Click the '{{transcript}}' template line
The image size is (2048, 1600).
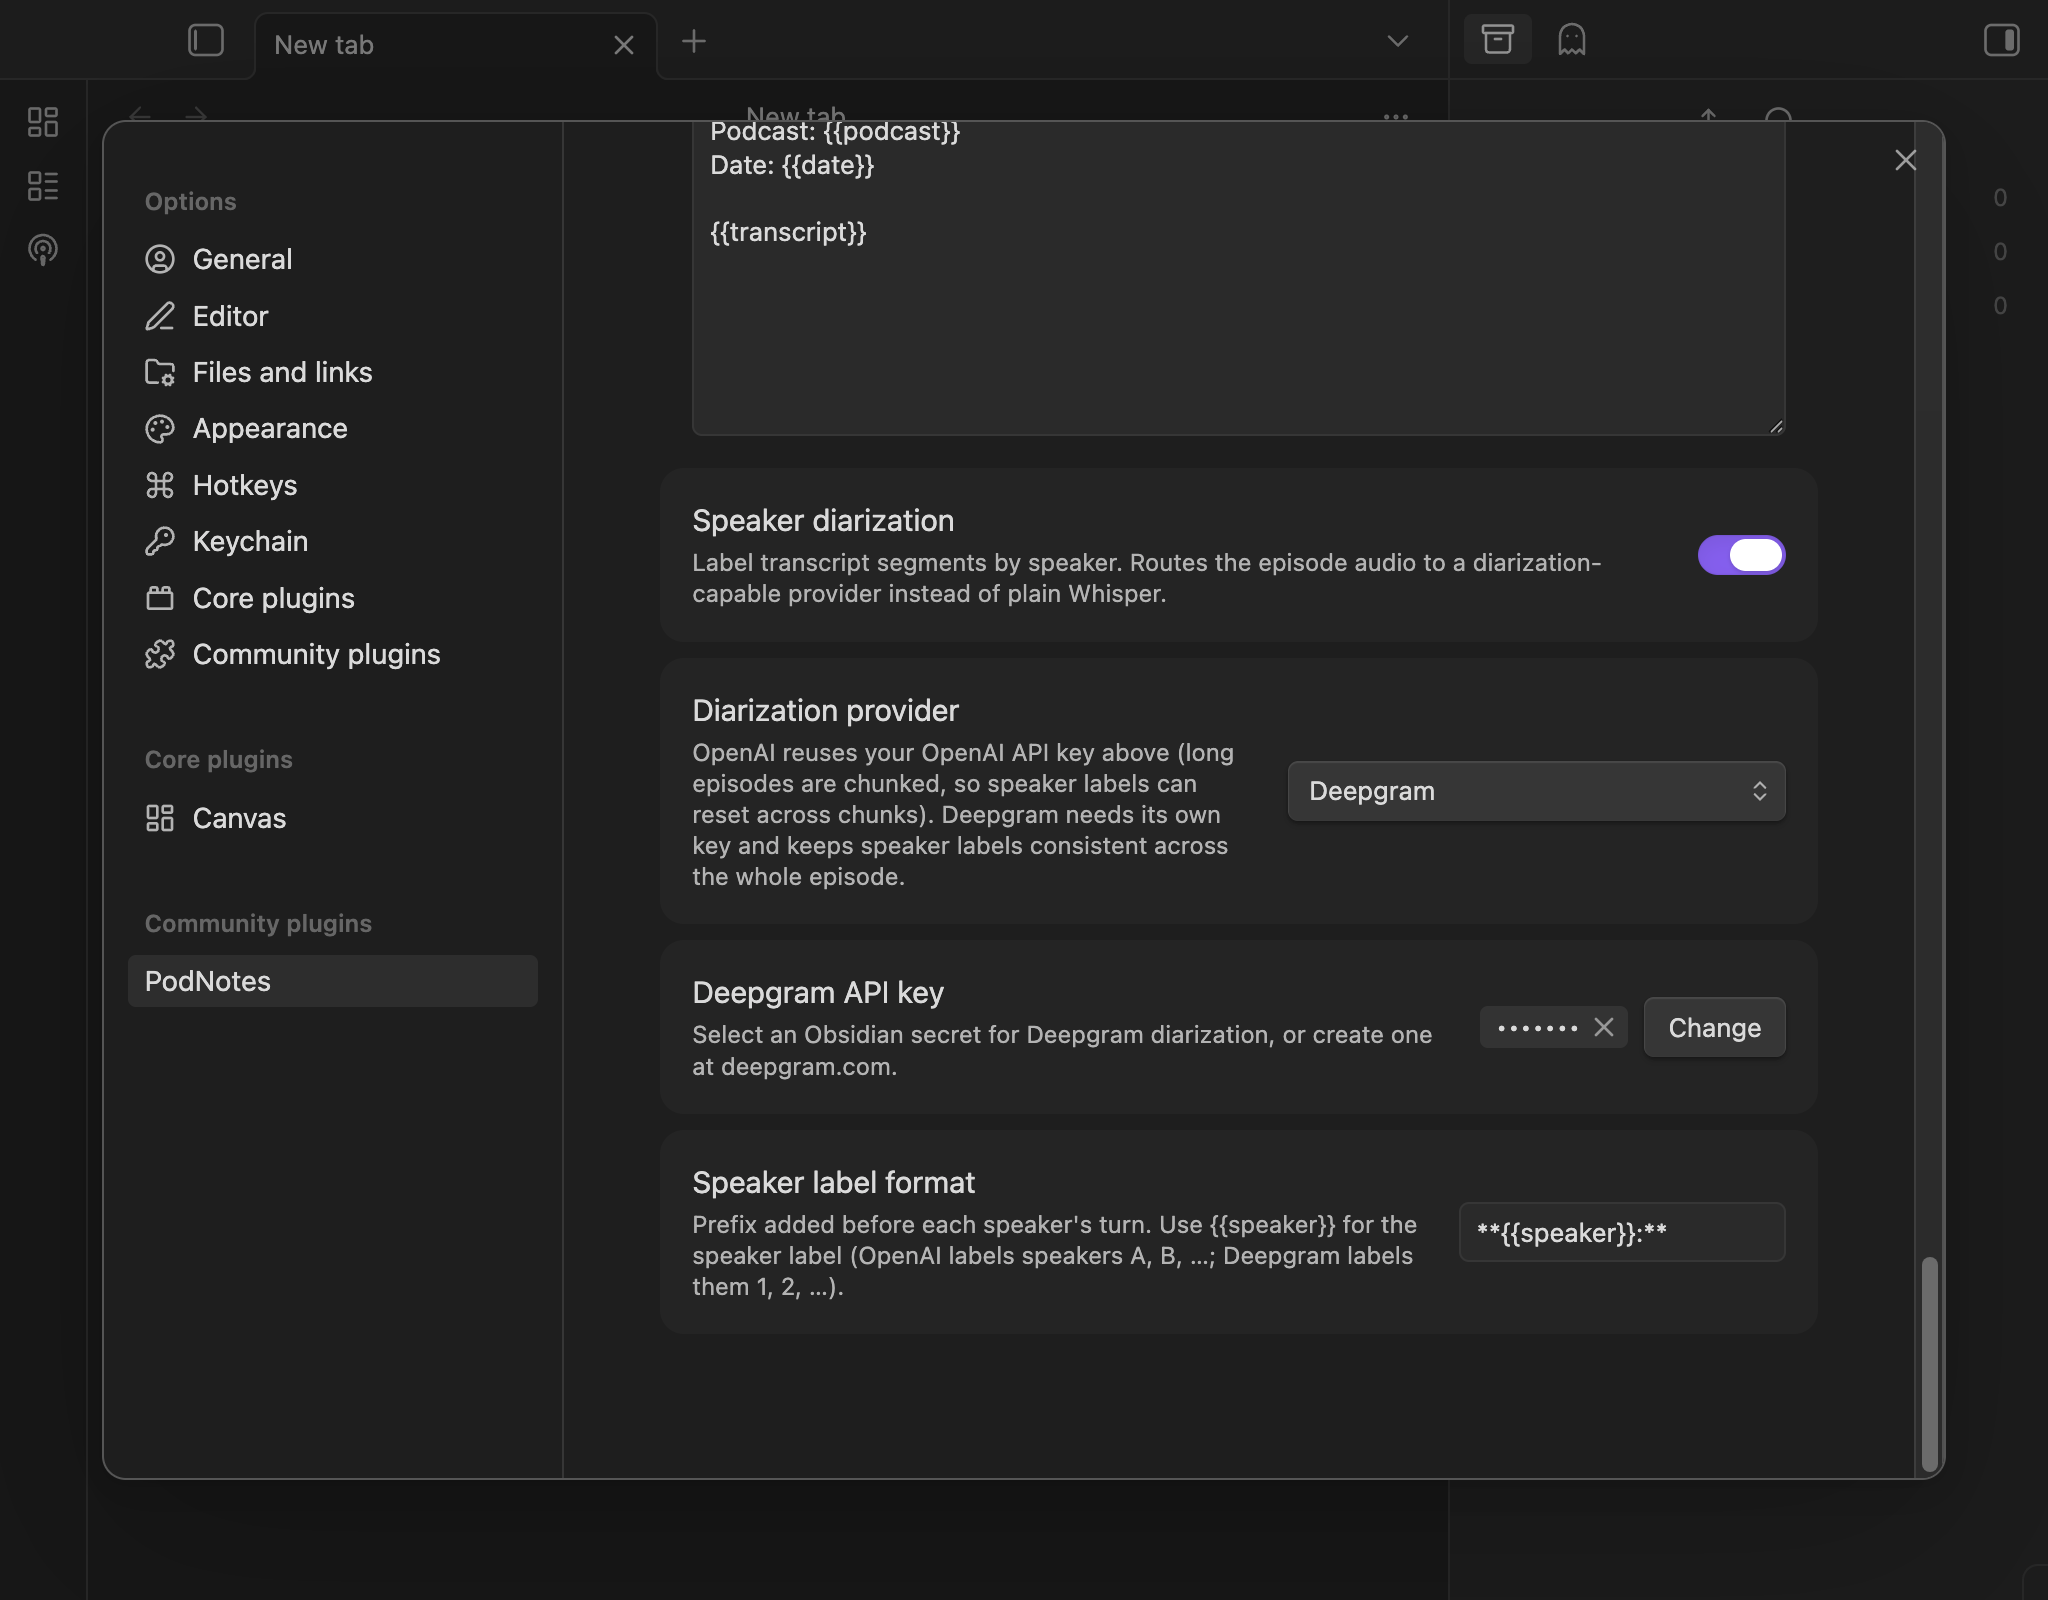pyautogui.click(x=788, y=232)
